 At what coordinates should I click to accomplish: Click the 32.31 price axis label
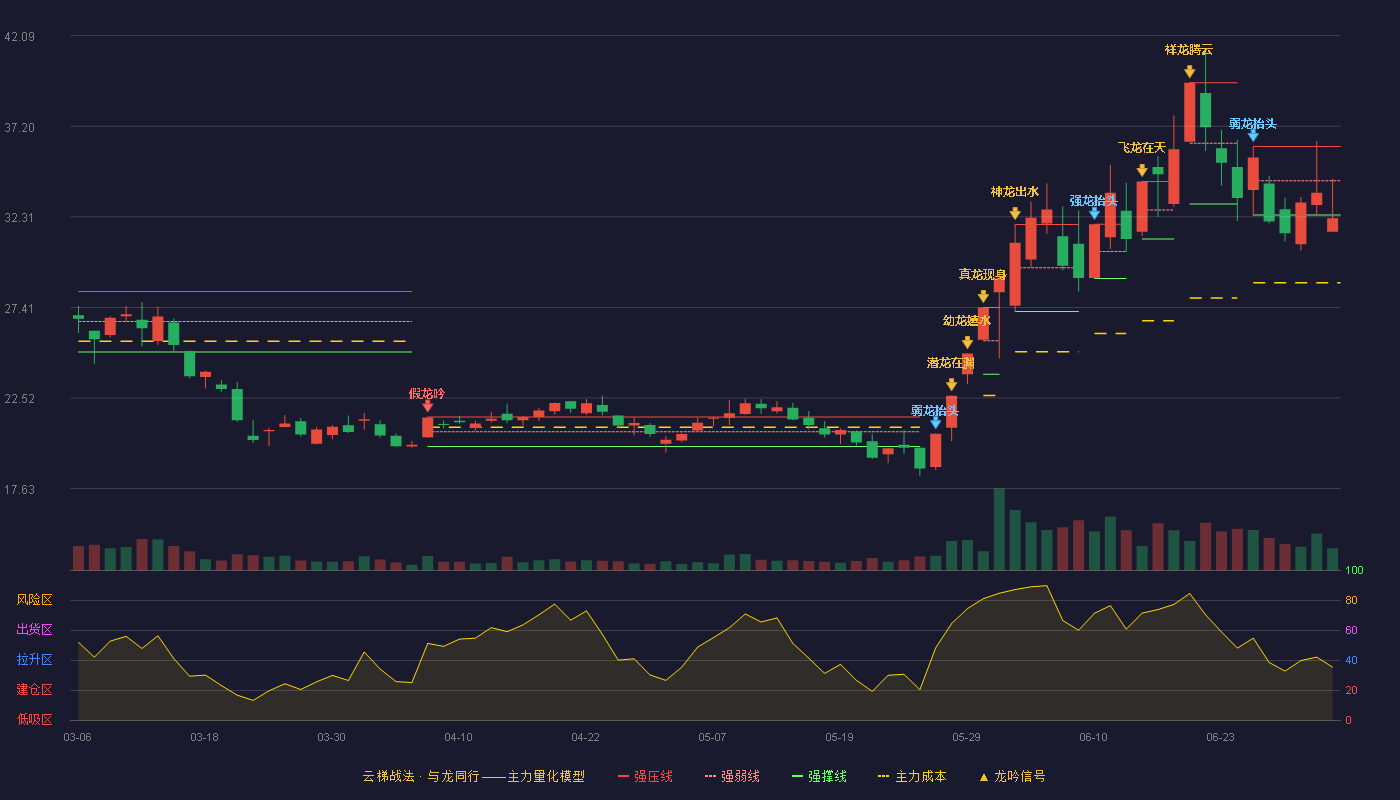[x=20, y=218]
